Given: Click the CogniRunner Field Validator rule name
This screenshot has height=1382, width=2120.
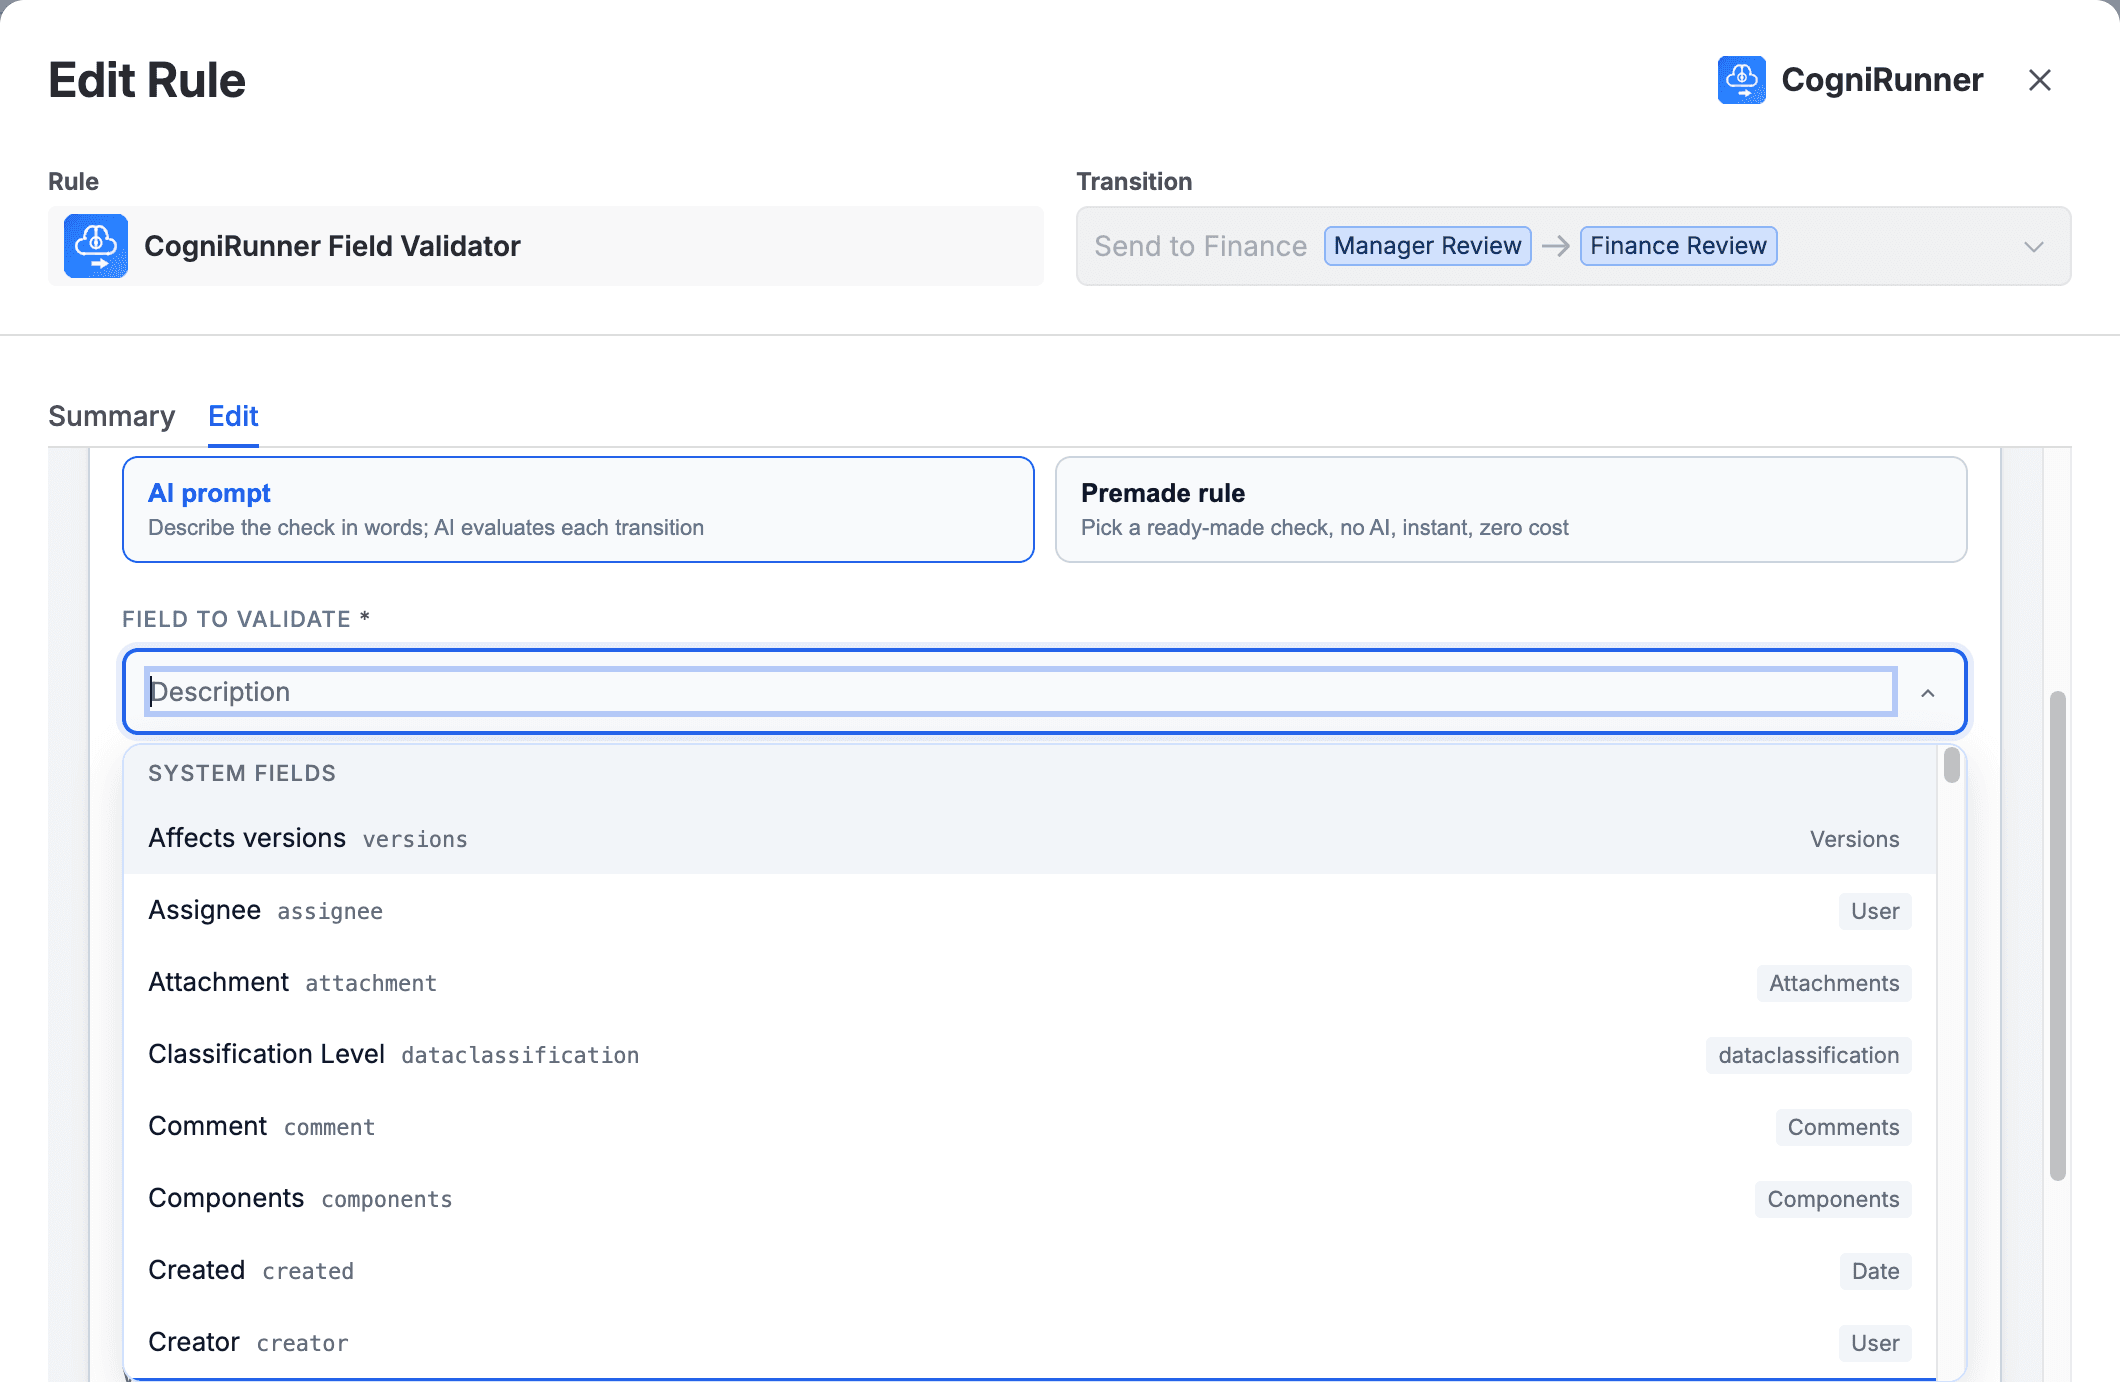Looking at the screenshot, I should click(332, 246).
